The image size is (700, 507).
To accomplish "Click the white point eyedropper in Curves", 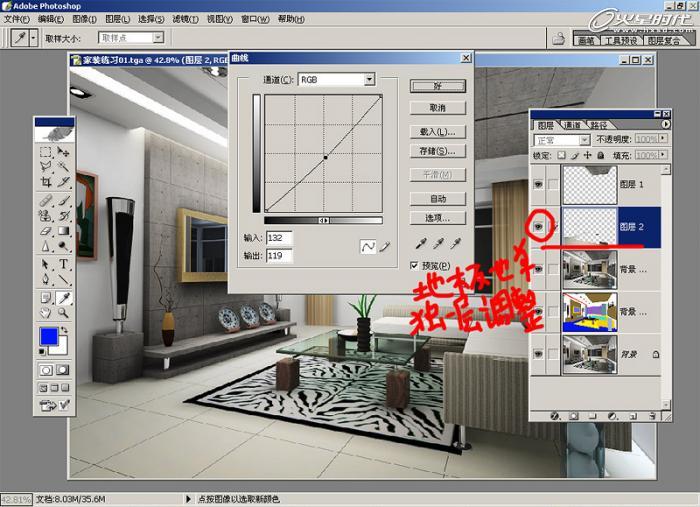I will pos(455,243).
